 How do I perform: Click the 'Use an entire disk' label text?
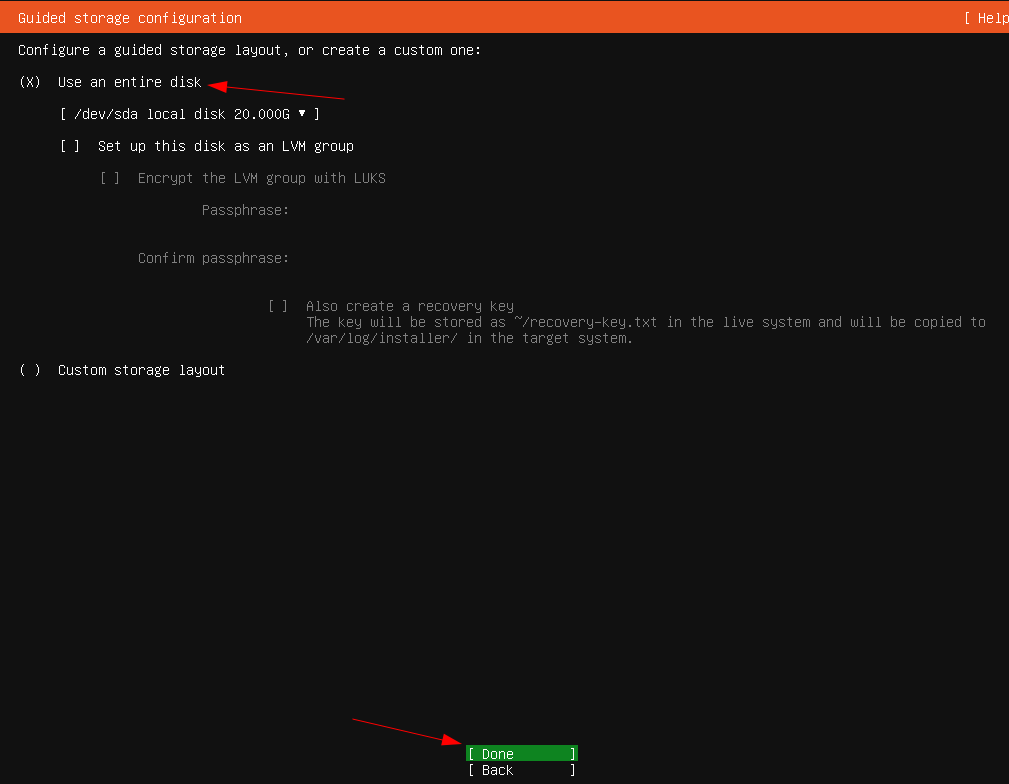pos(129,82)
